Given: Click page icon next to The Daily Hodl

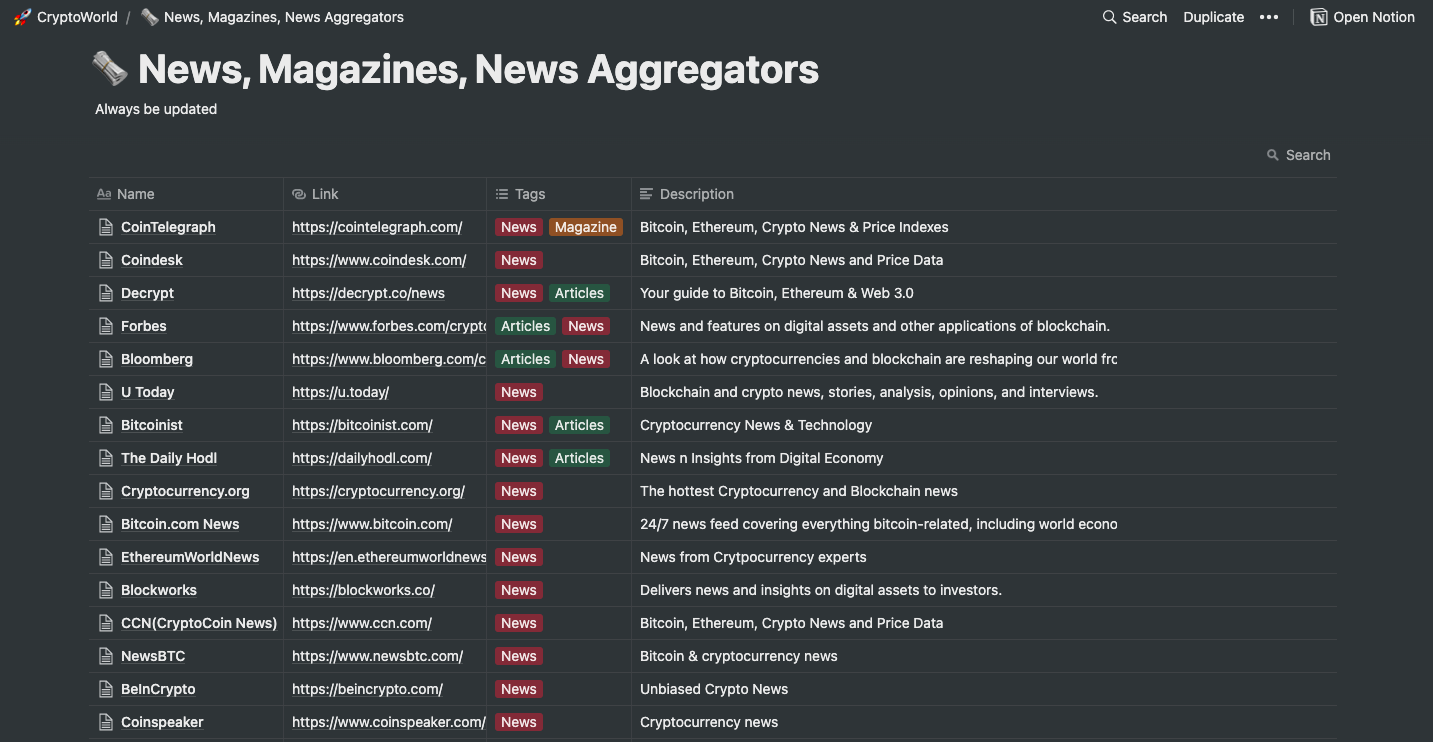Looking at the screenshot, I should coord(106,458).
